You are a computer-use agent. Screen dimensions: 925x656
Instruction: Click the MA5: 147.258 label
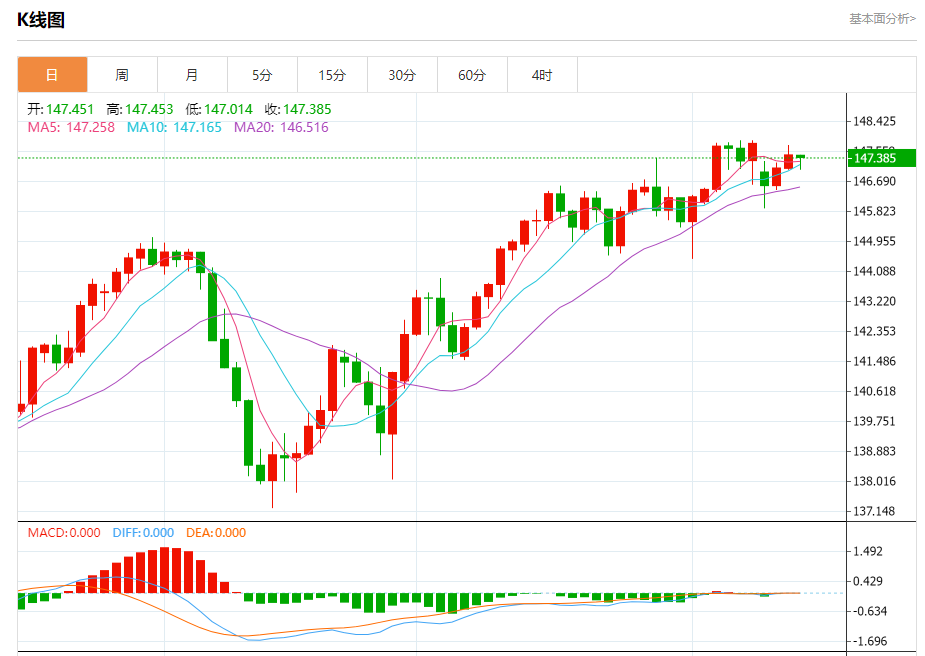point(71,127)
